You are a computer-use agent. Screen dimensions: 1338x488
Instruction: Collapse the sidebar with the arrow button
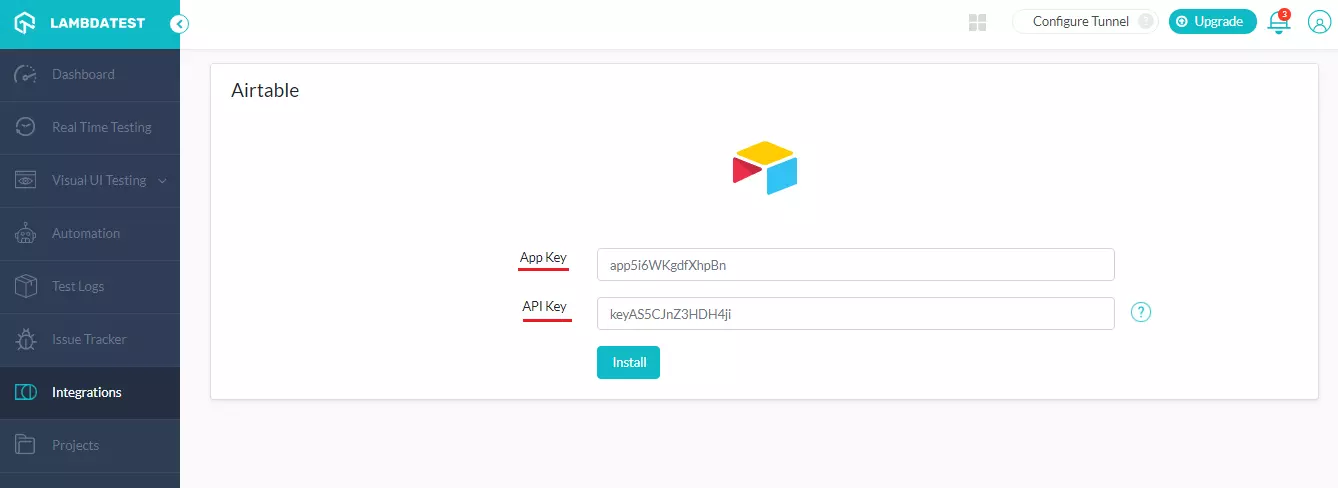tap(180, 24)
